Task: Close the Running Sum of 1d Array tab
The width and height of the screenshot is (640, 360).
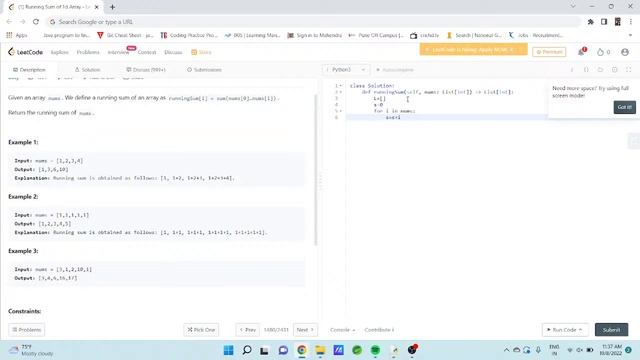Action: pos(97,7)
